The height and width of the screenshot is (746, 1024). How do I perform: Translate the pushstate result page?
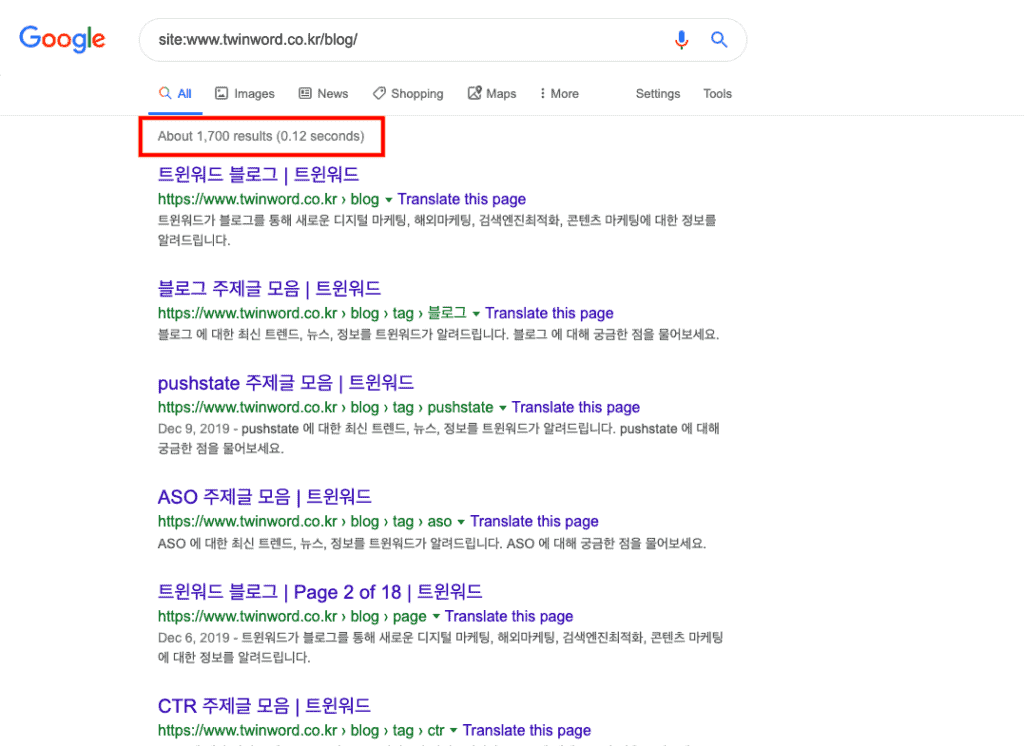[575, 408]
